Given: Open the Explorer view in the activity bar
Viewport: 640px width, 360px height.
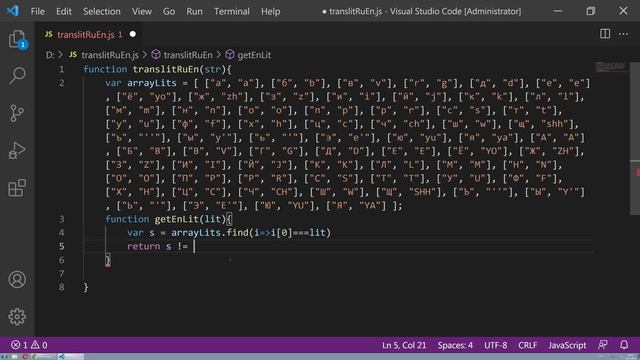Looking at the screenshot, I should [17, 40].
